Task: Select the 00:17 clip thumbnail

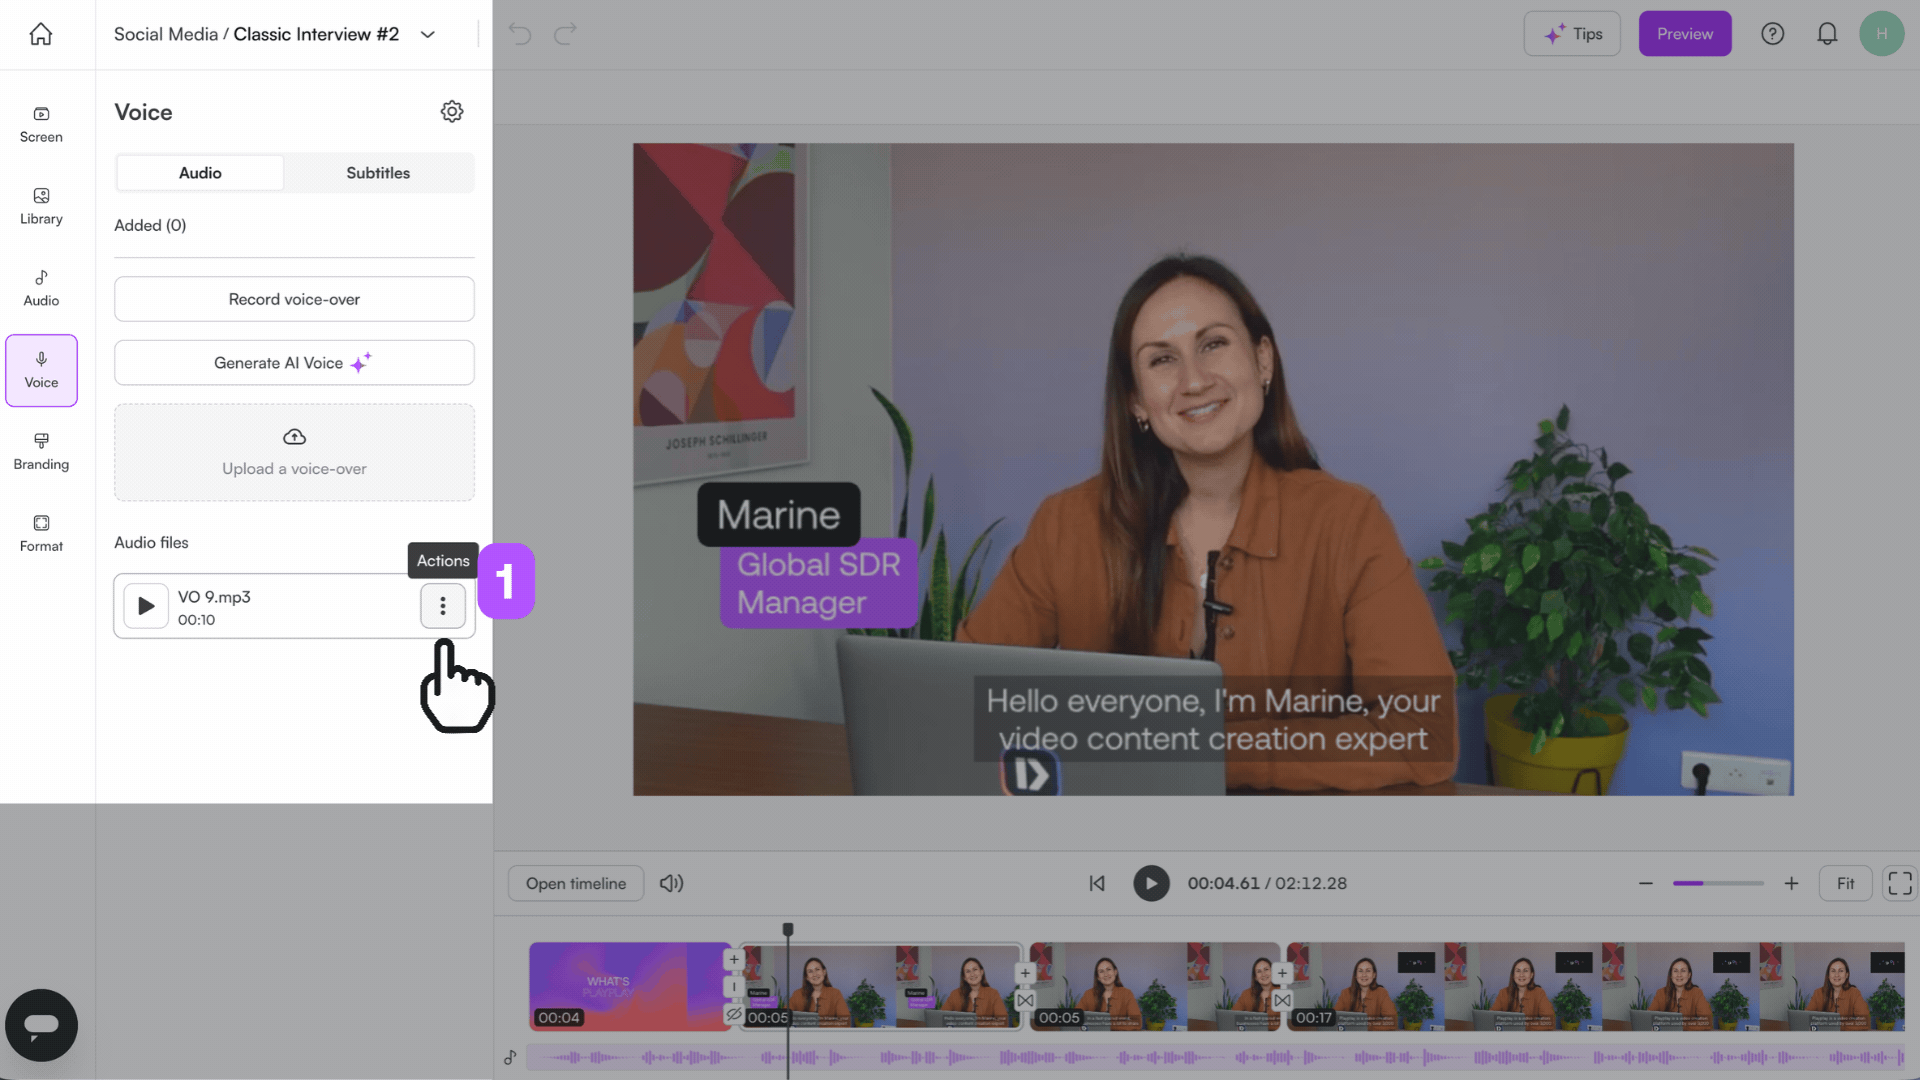Action: [x=1596, y=987]
